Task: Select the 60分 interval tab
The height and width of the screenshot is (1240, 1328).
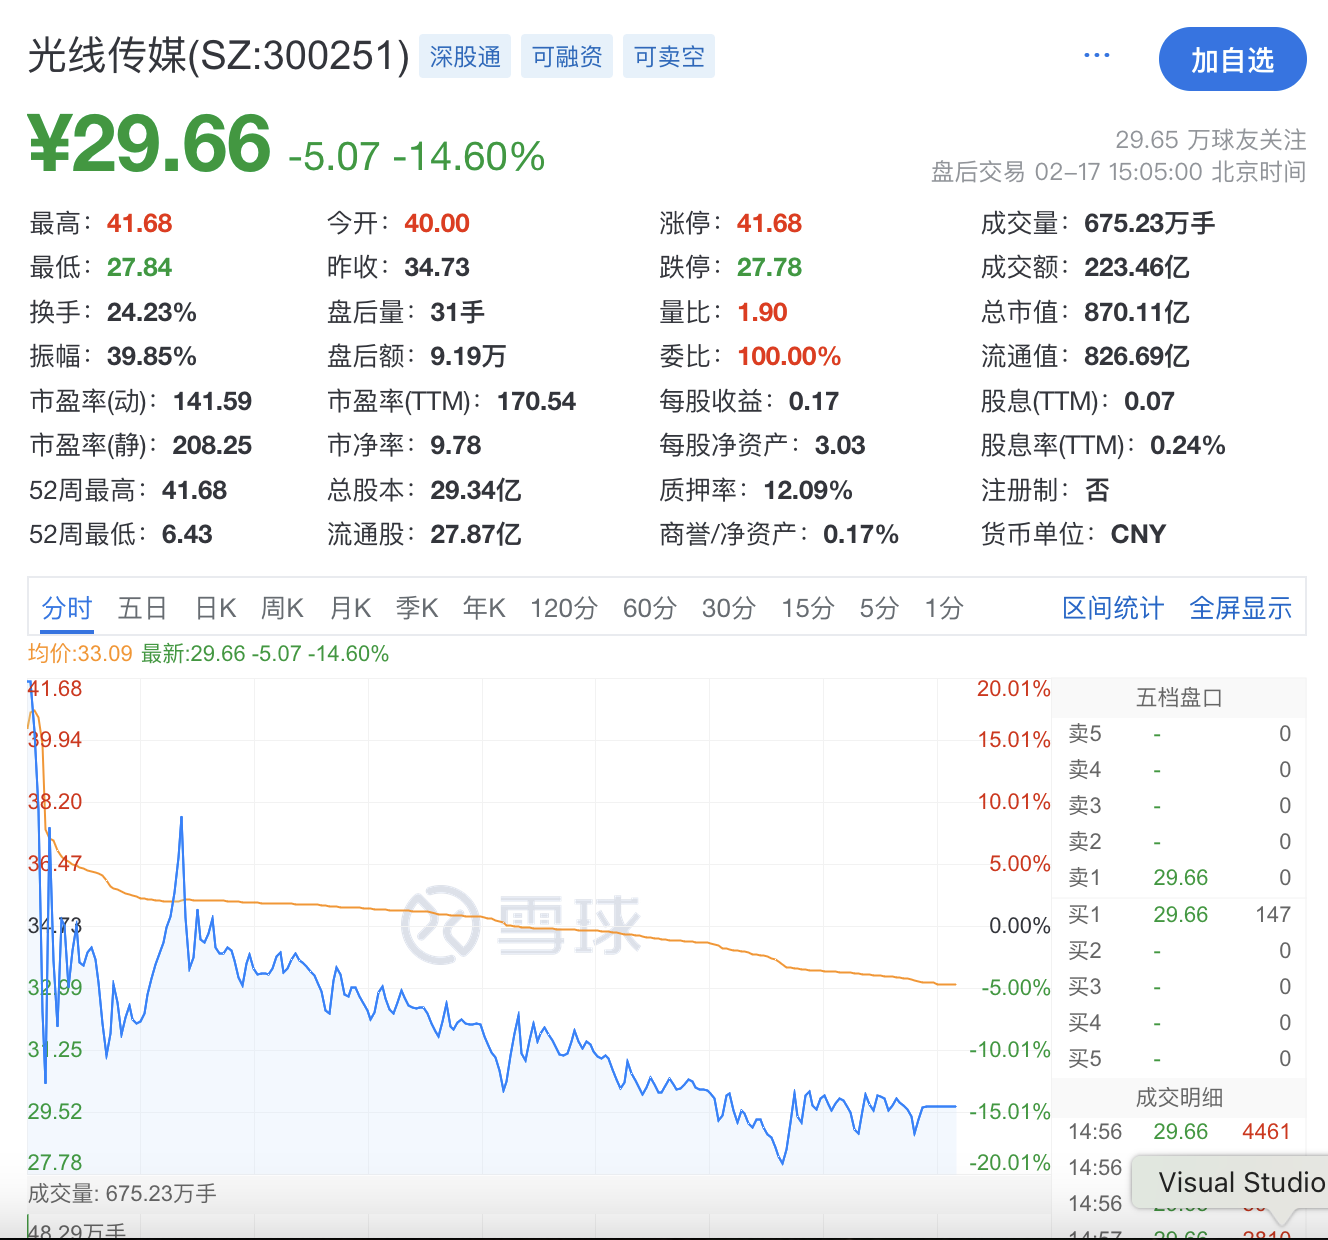Action: click(650, 608)
